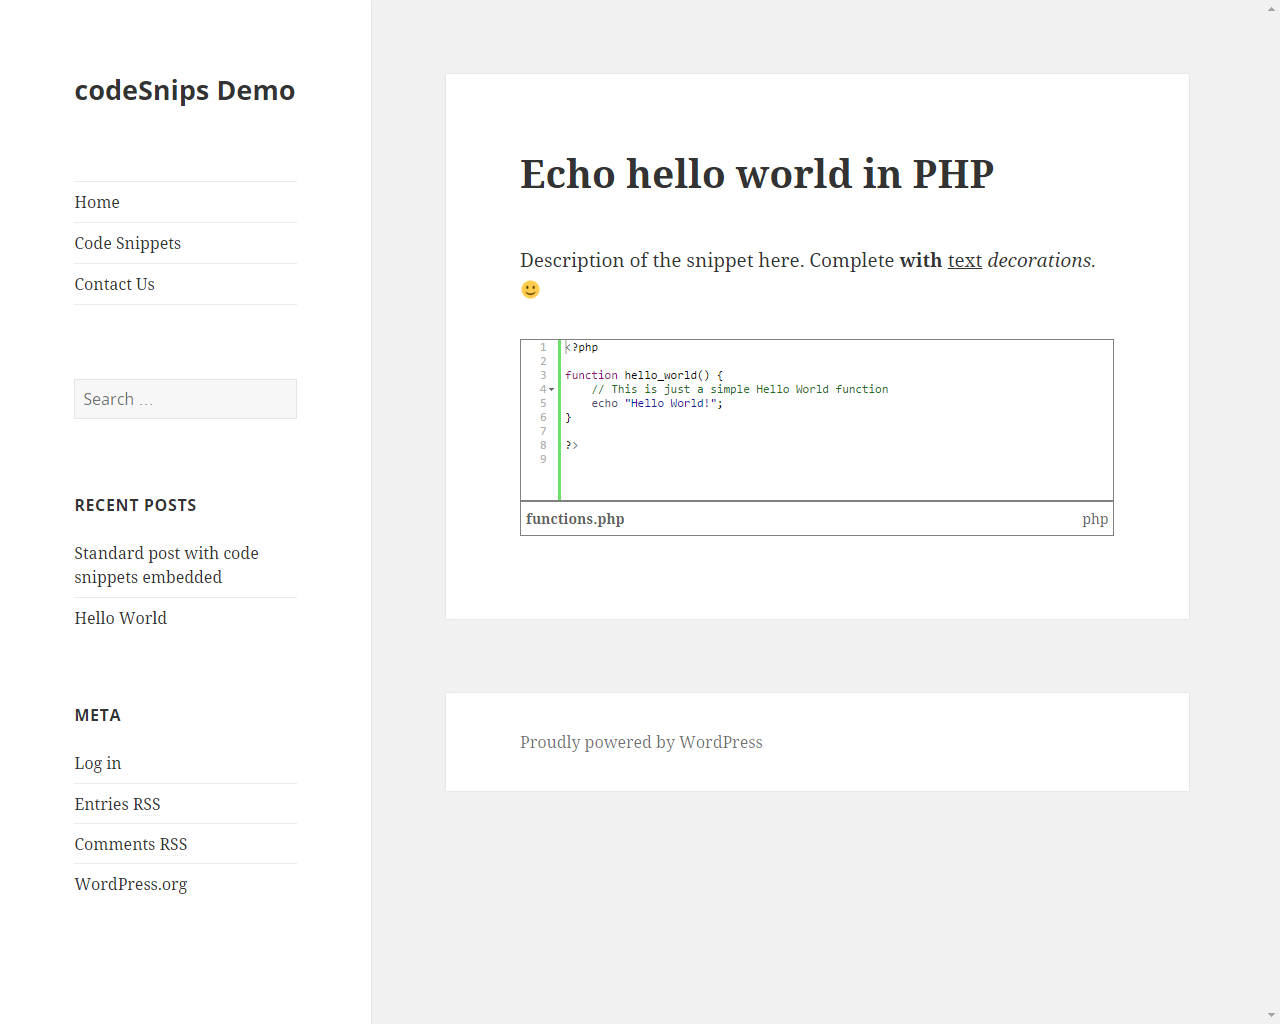Visit the WordPress.org link
This screenshot has height=1024, width=1280.
pos(131,884)
